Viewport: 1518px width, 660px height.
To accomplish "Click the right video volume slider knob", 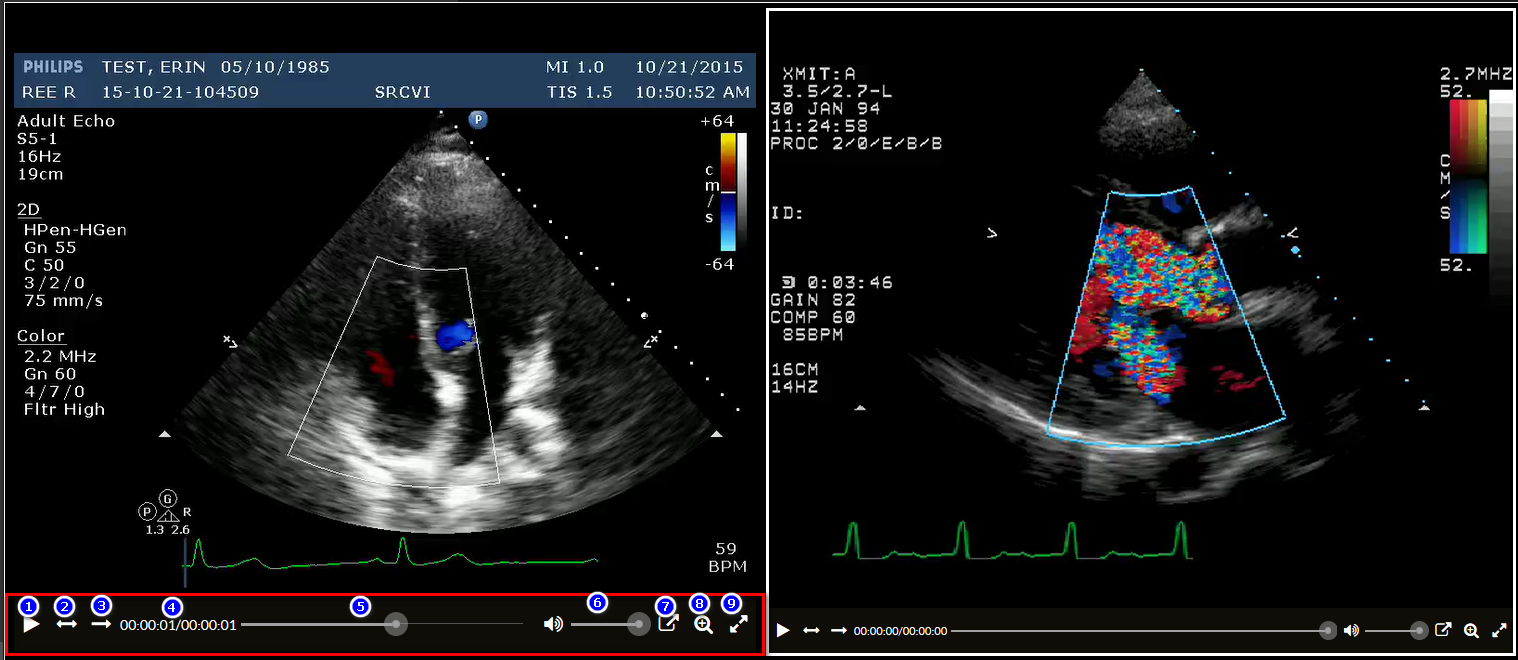I will tap(1418, 631).
